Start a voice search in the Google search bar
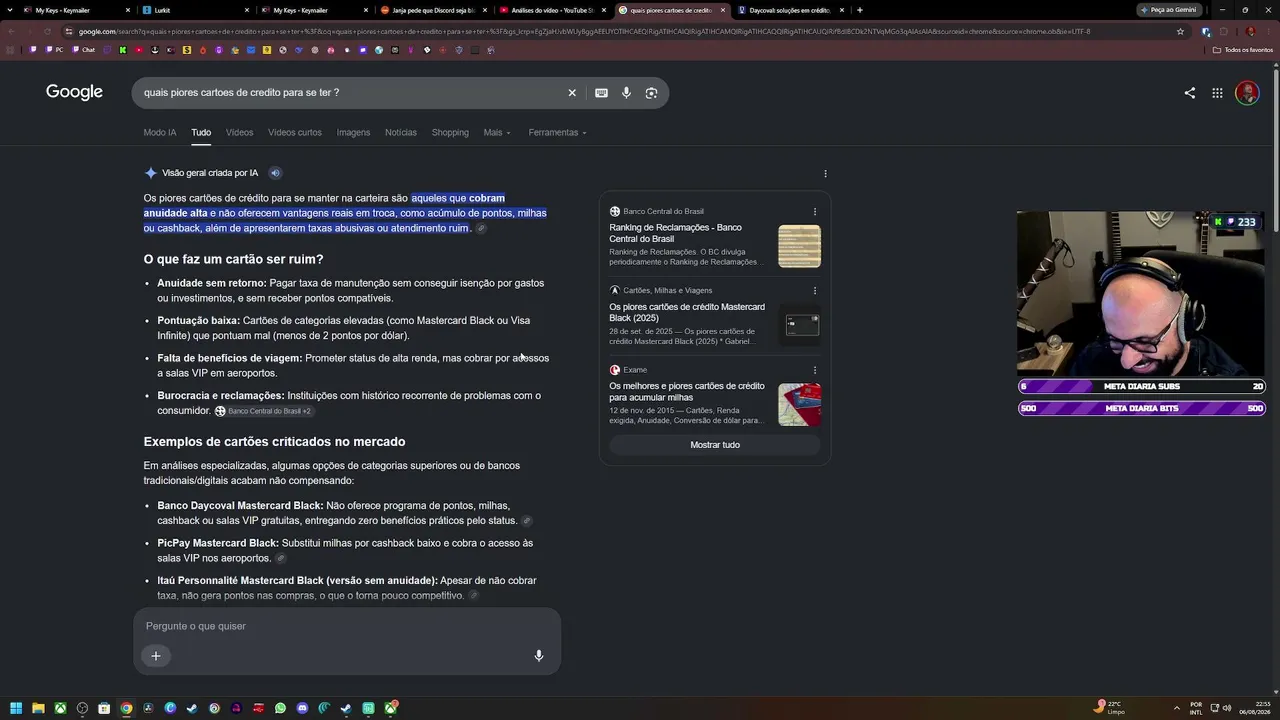 626,93
